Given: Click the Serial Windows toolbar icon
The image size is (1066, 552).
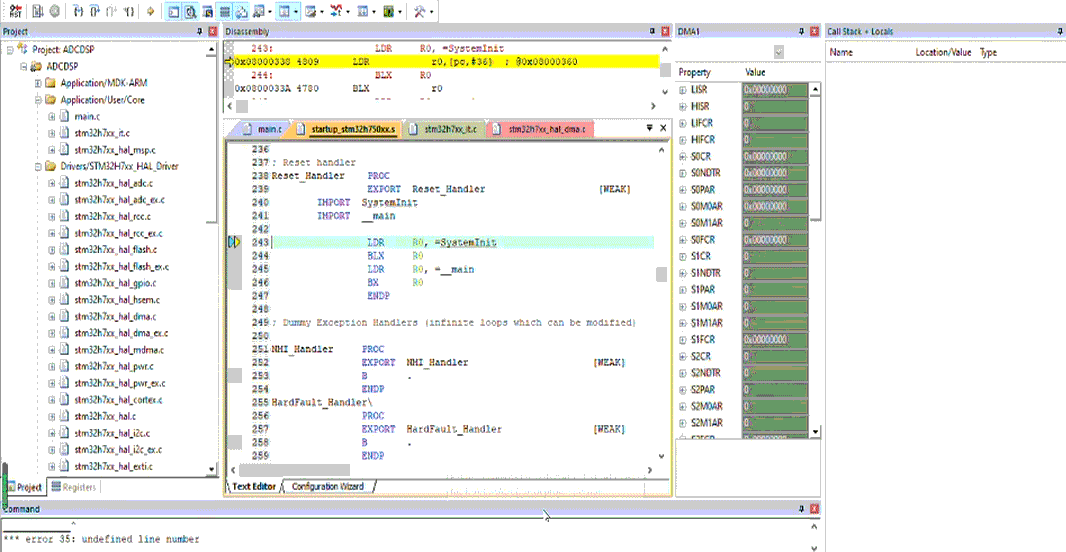Looking at the screenshot, I should tap(311, 11).
